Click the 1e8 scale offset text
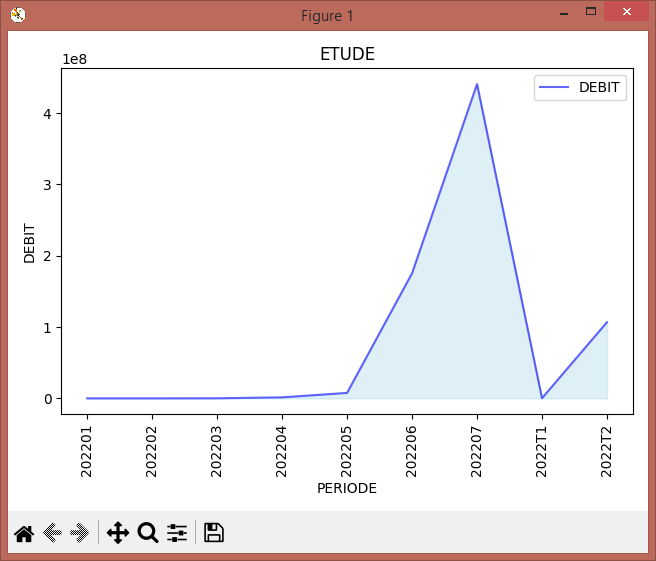 [74, 59]
